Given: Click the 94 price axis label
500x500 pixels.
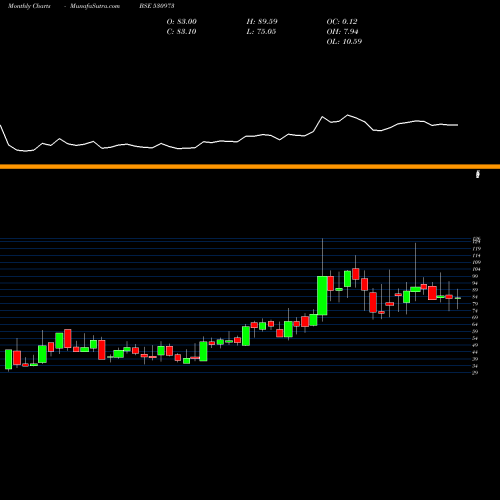Looking at the screenshot, I should [475, 283].
